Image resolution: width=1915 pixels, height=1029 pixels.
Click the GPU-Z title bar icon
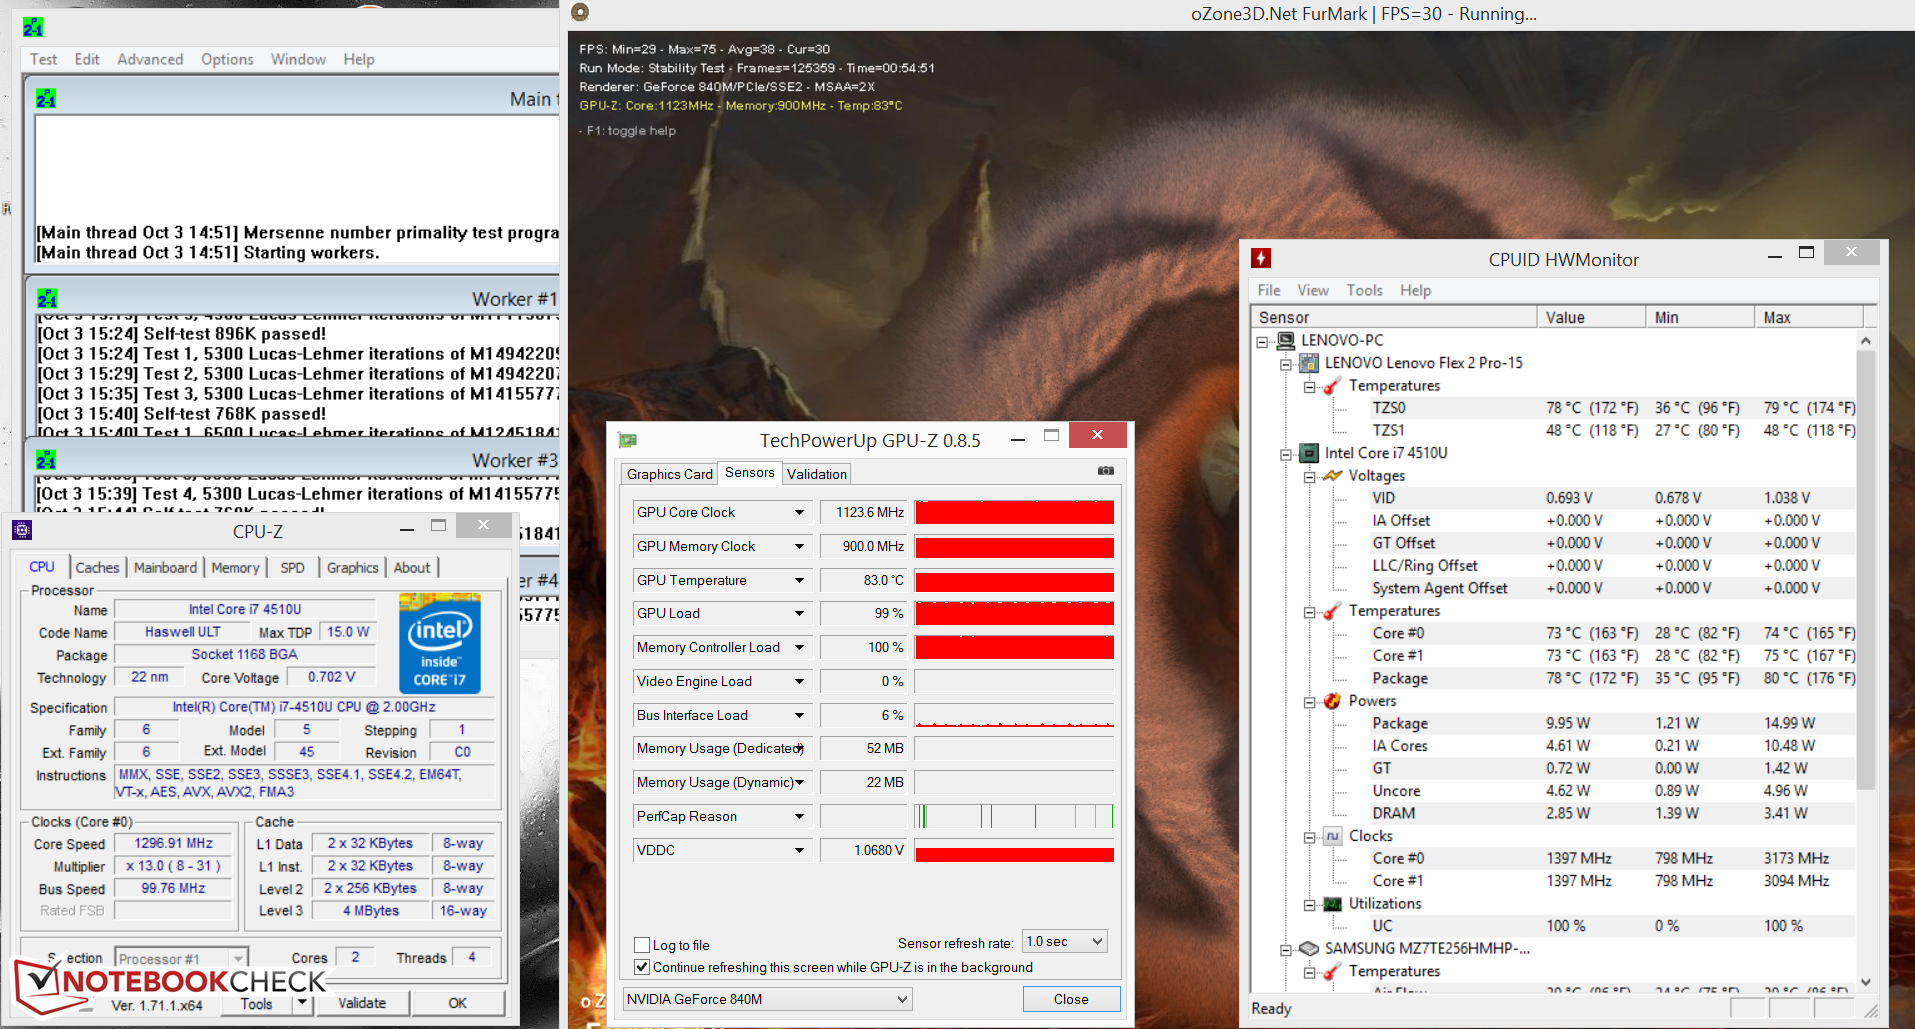tap(627, 440)
